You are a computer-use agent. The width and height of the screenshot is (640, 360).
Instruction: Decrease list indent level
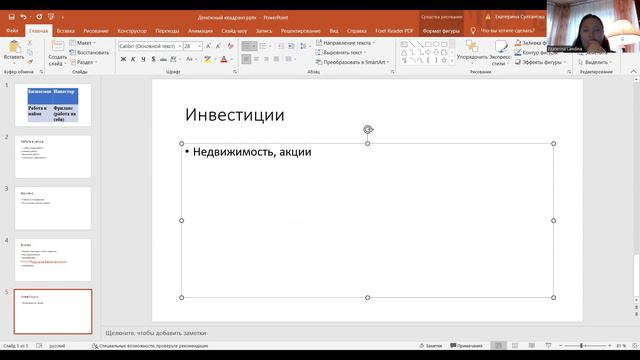click(x=281, y=46)
